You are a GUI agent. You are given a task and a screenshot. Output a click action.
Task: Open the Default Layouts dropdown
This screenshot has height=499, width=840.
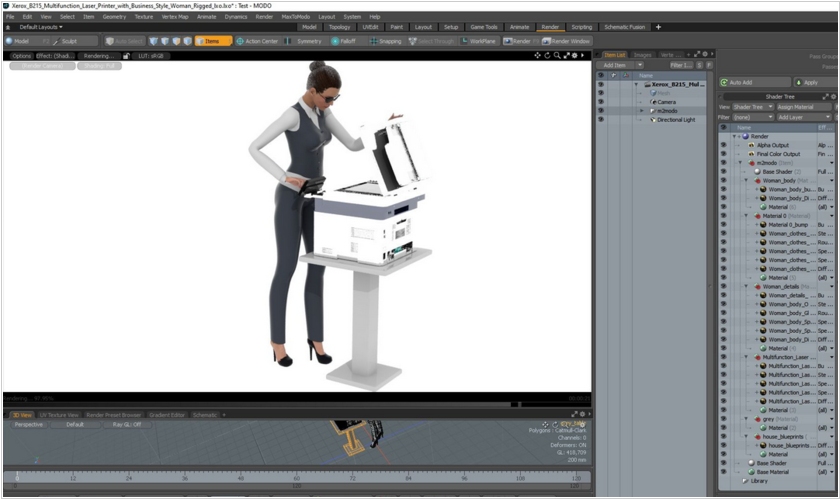pyautogui.click(x=38, y=27)
